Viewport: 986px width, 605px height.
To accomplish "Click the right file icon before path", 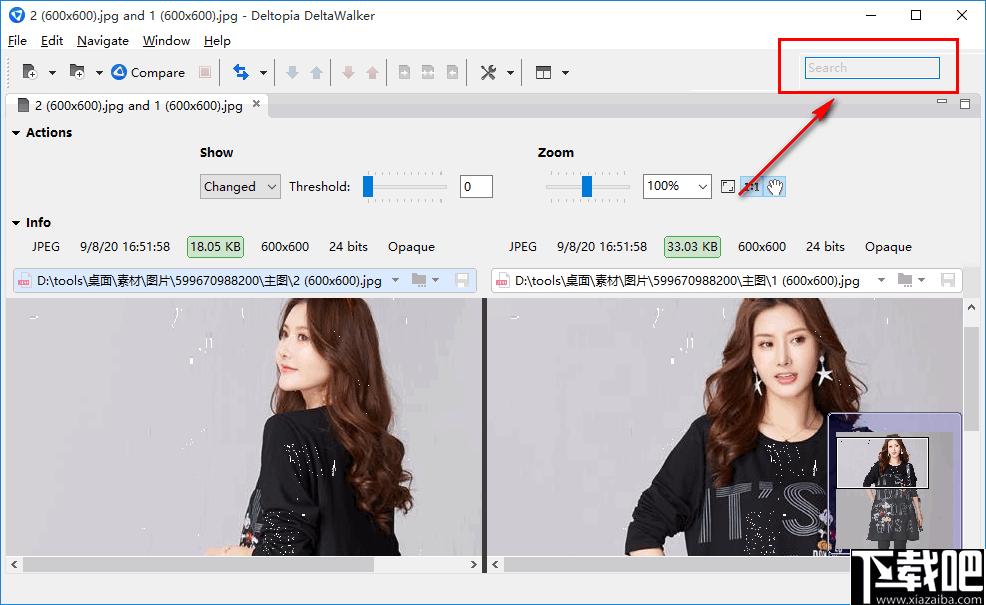I will point(502,280).
